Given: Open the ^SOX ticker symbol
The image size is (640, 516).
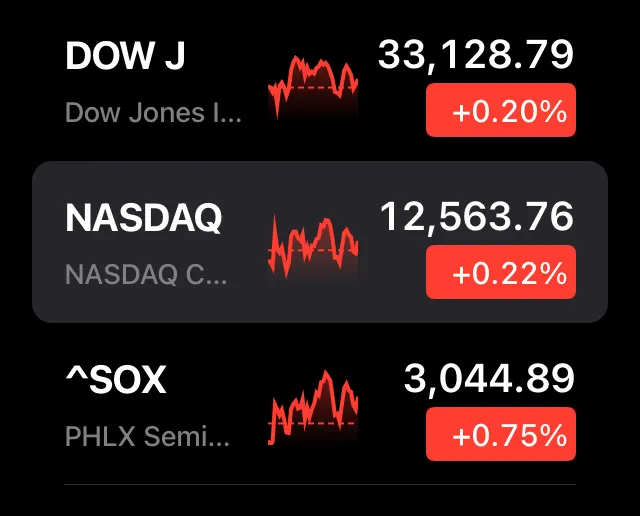Looking at the screenshot, I should tap(115, 379).
